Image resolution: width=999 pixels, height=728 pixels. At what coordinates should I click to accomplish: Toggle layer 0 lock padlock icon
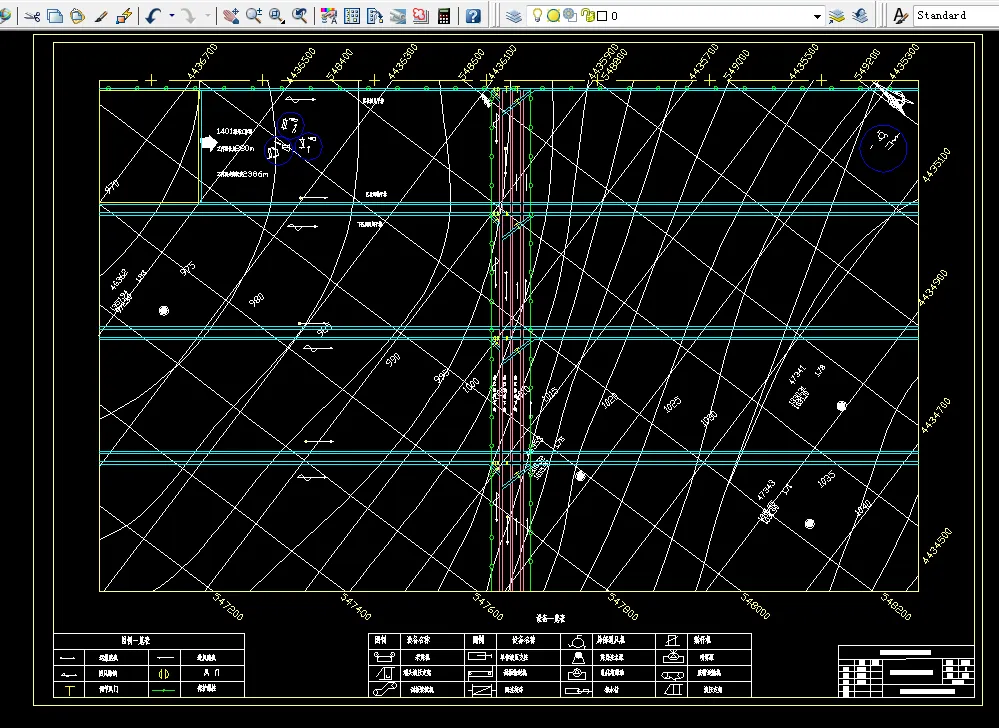[587, 15]
